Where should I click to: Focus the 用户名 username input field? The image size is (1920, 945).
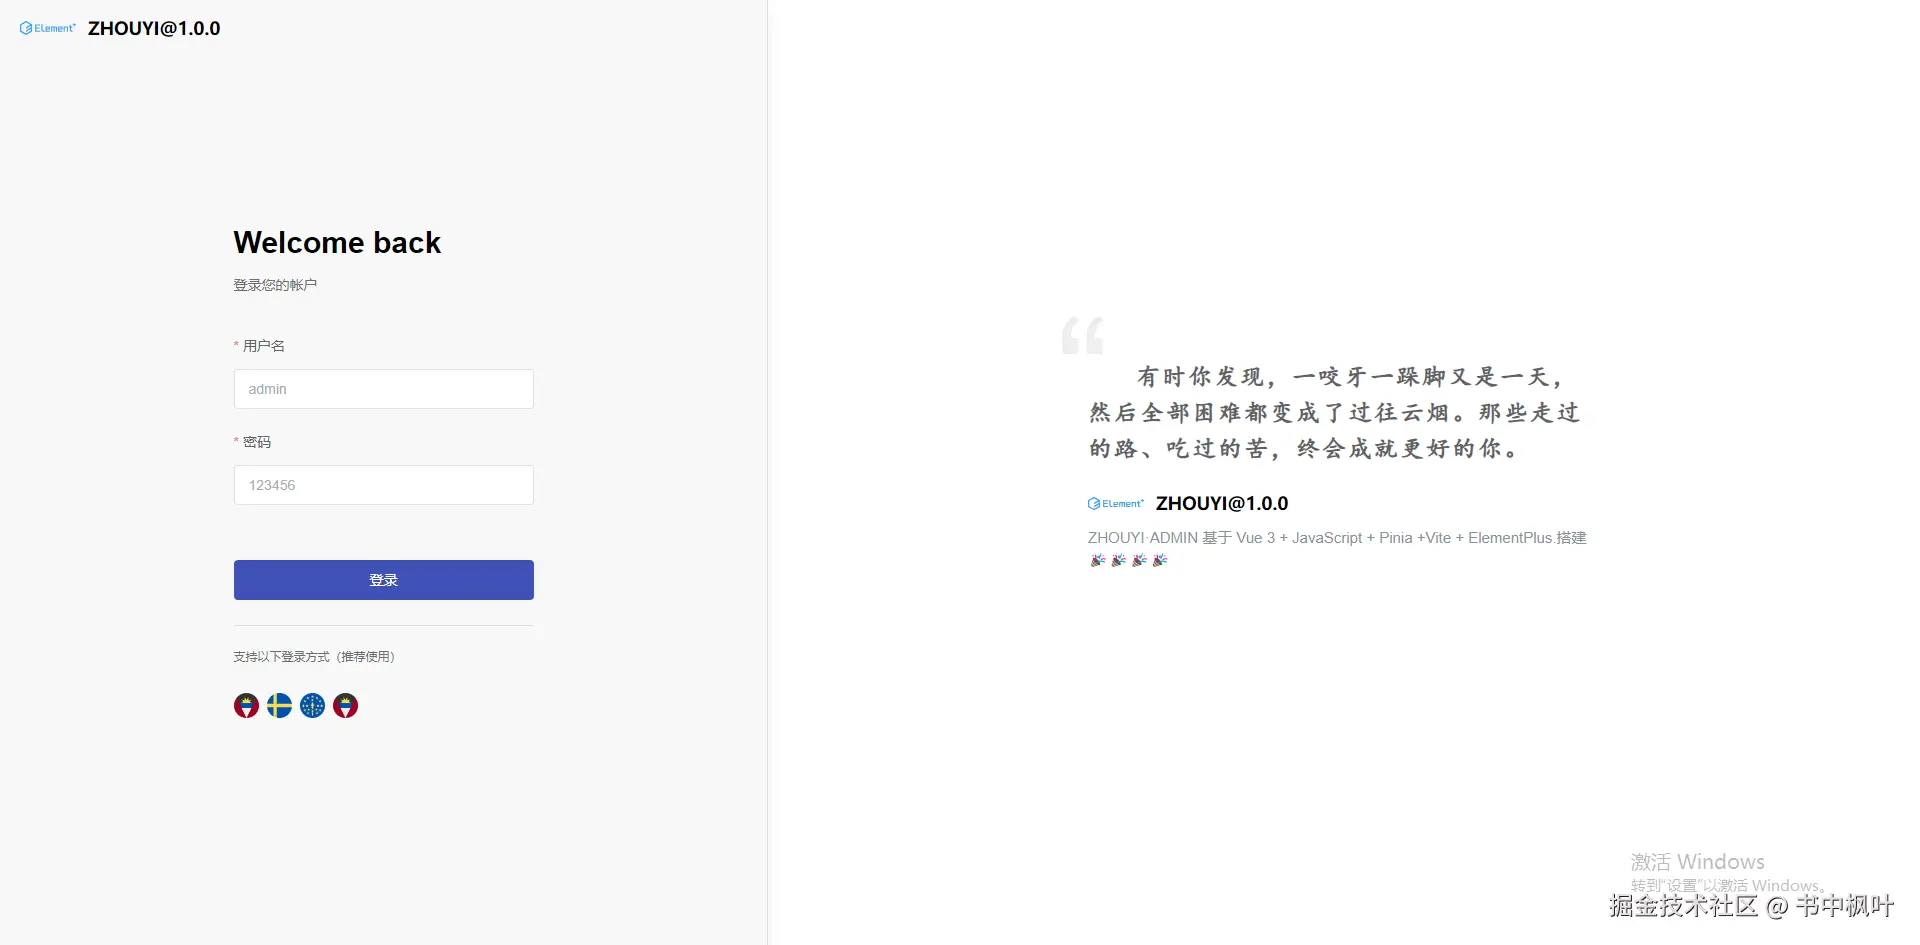(384, 389)
